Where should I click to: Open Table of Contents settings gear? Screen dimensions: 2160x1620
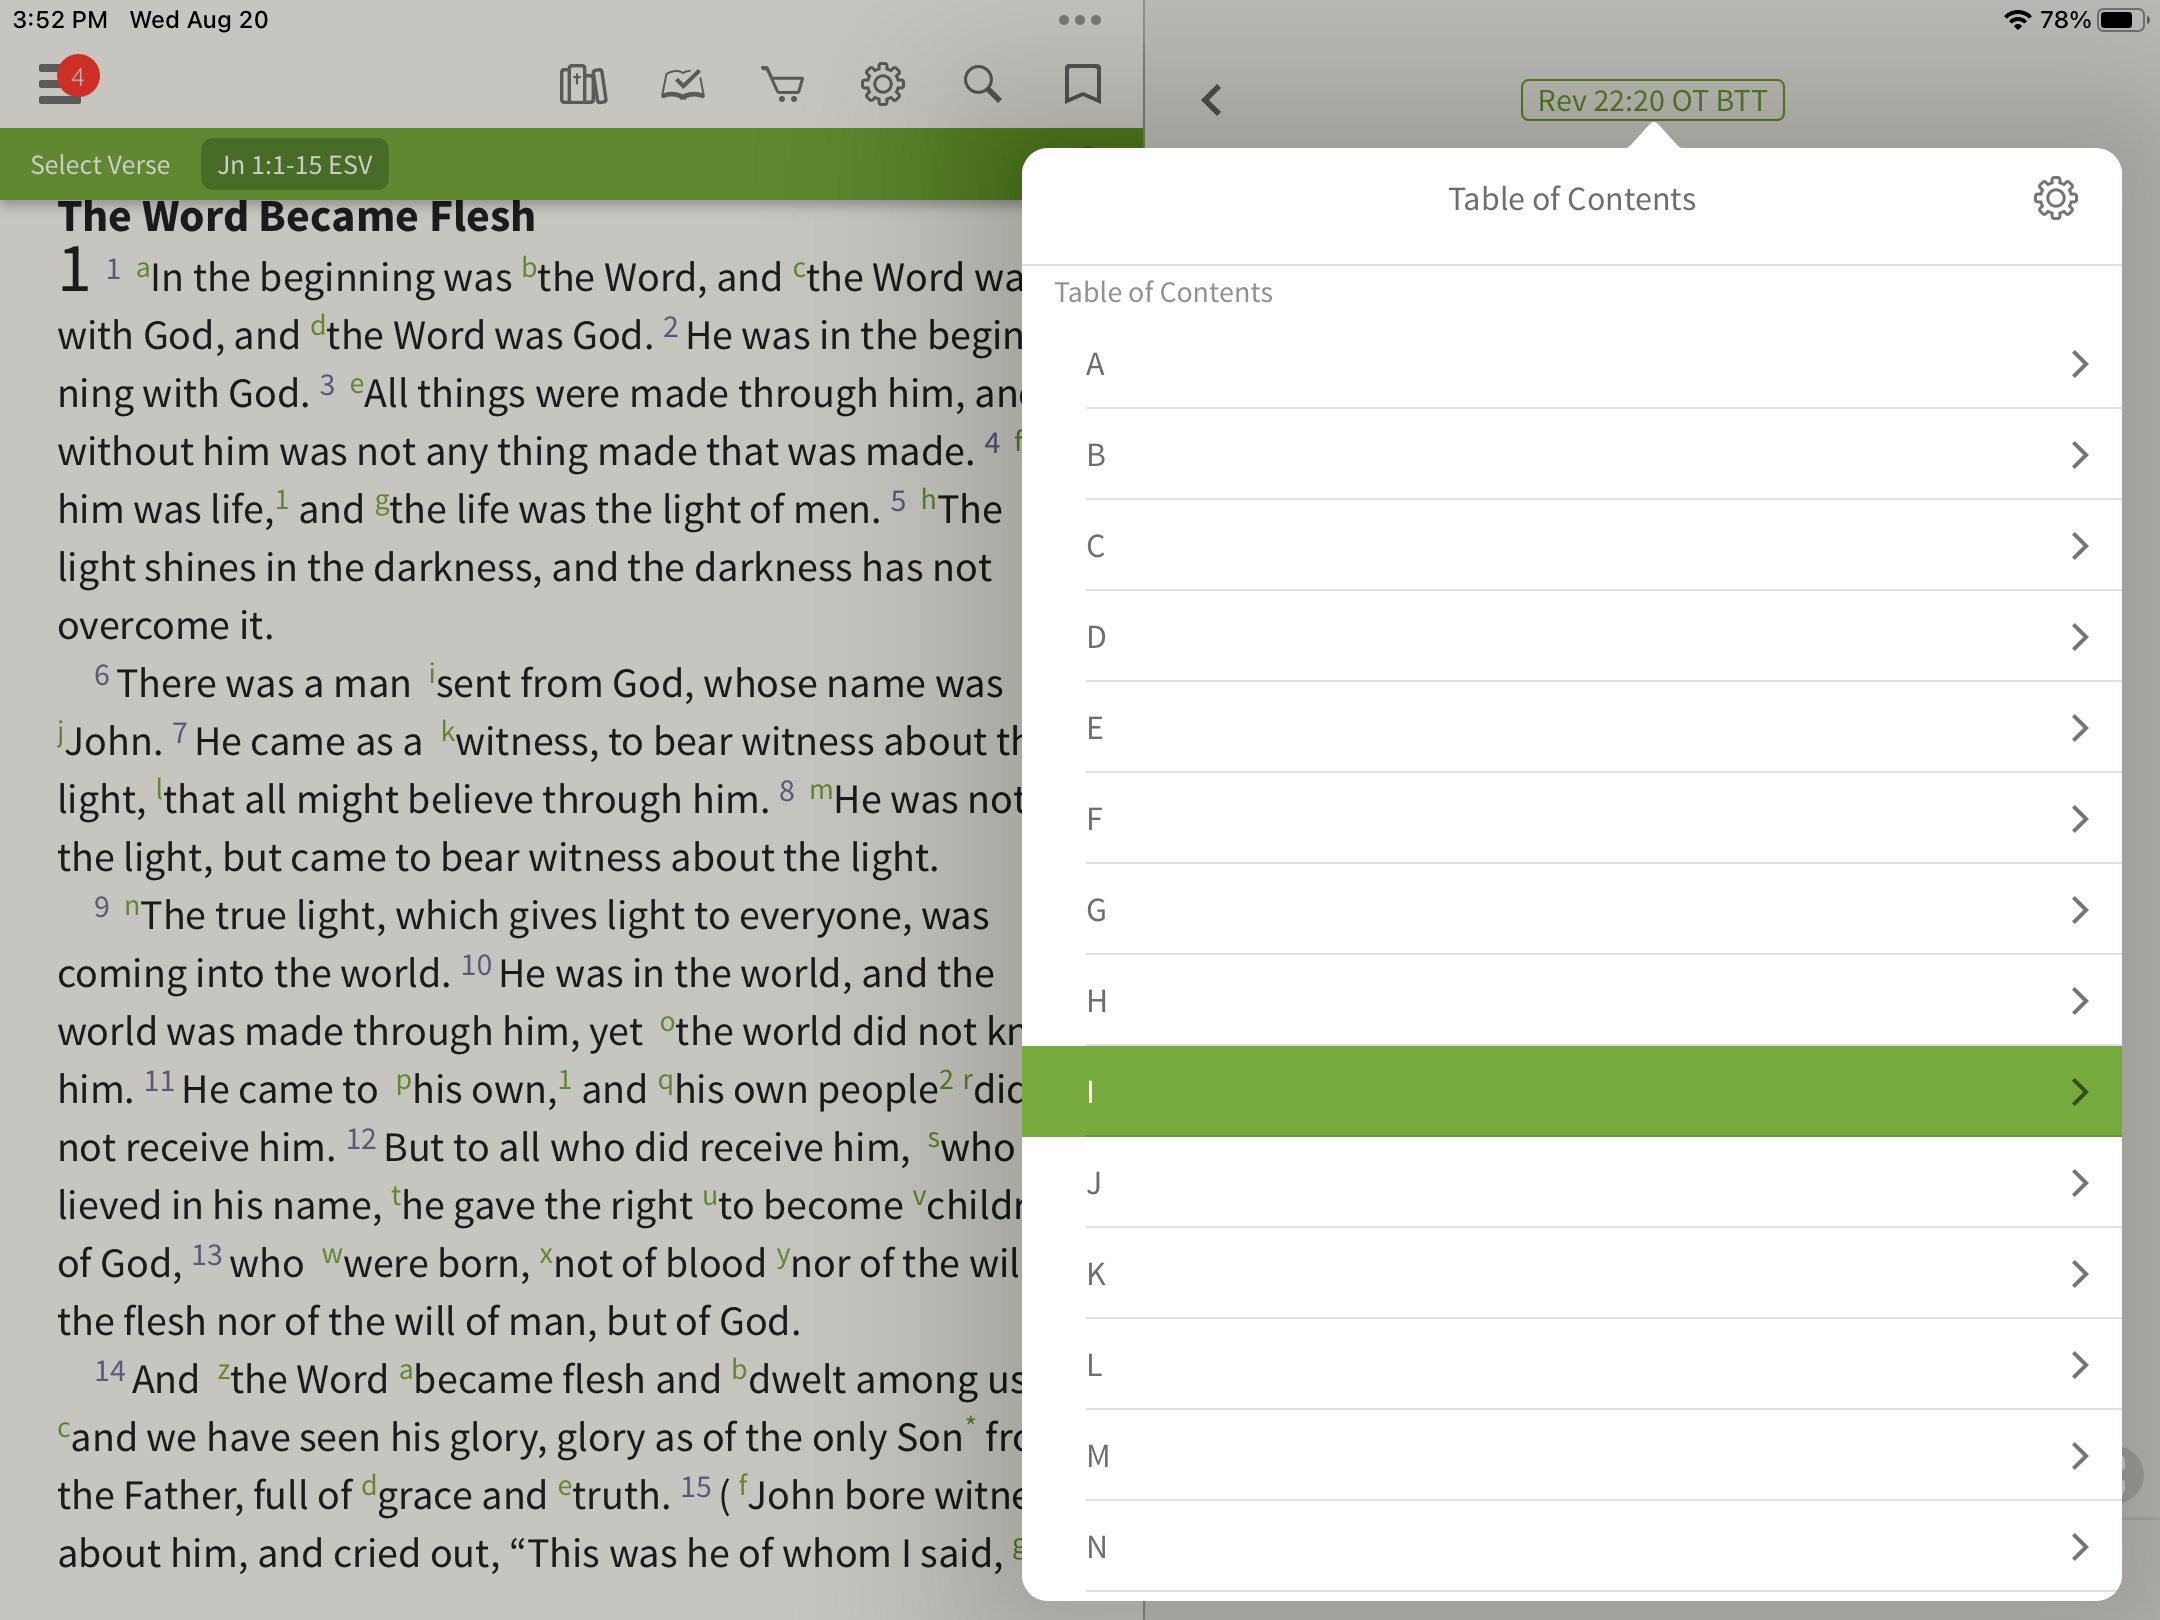coord(2055,199)
